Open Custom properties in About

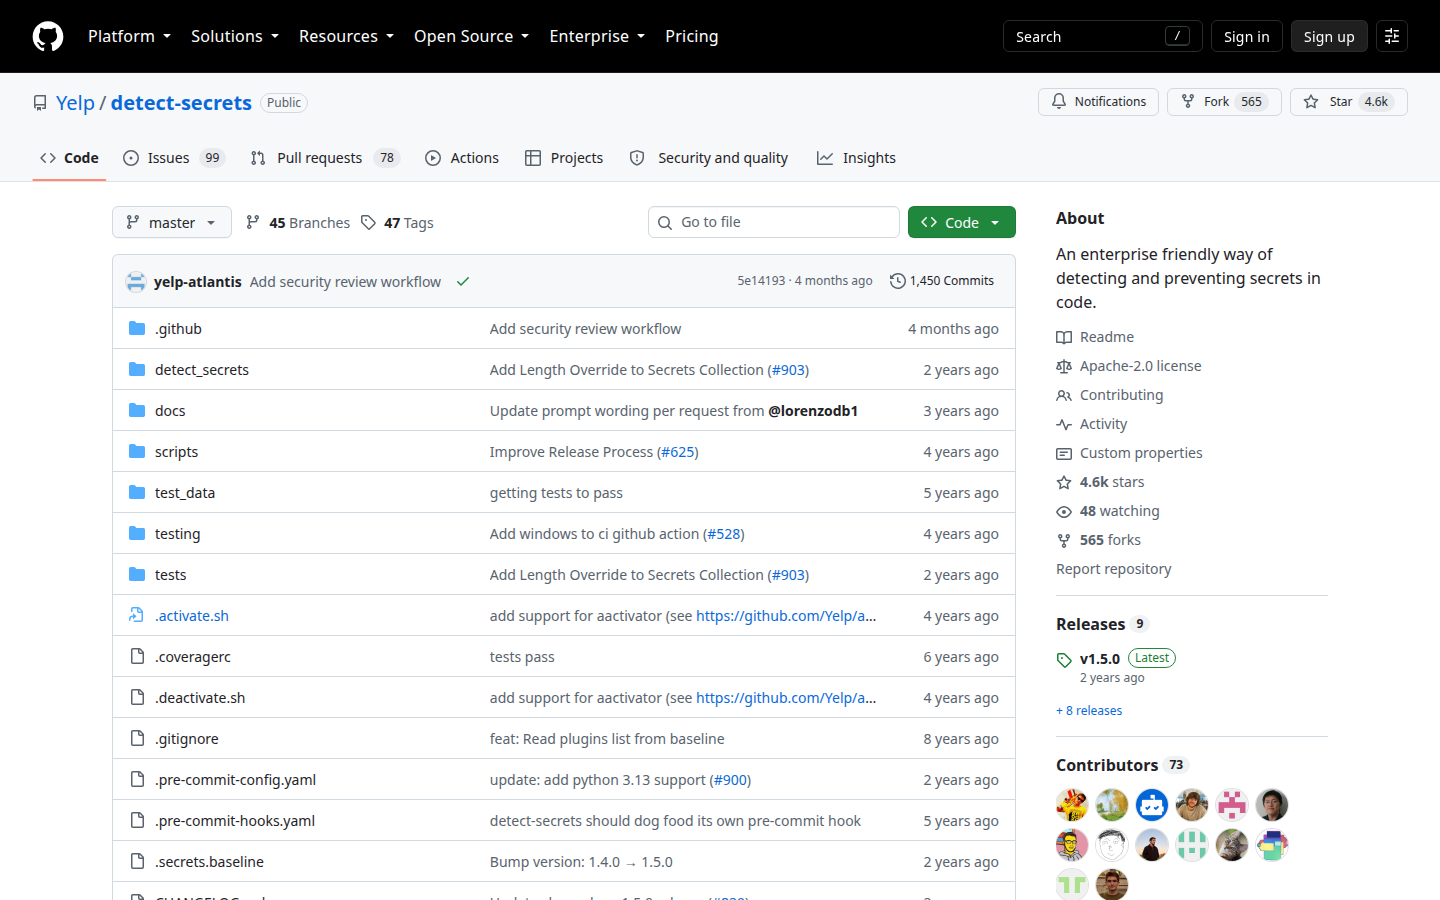(x=1129, y=453)
